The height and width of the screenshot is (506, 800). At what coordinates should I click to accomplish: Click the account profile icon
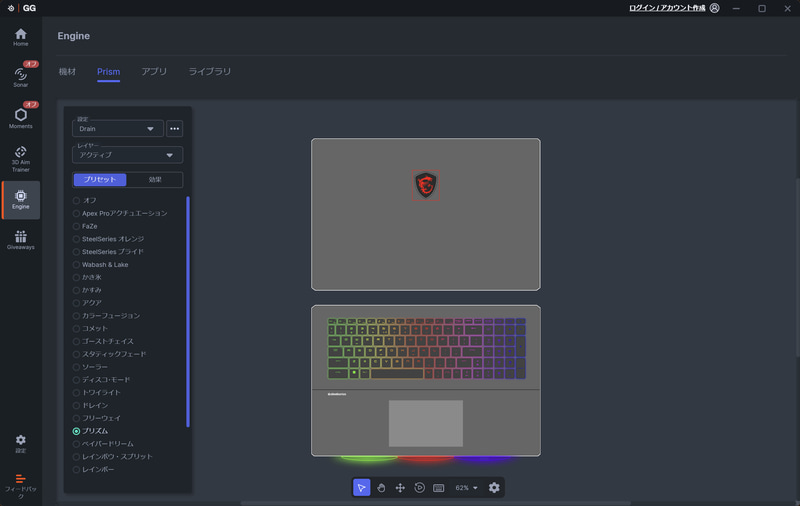click(x=714, y=8)
